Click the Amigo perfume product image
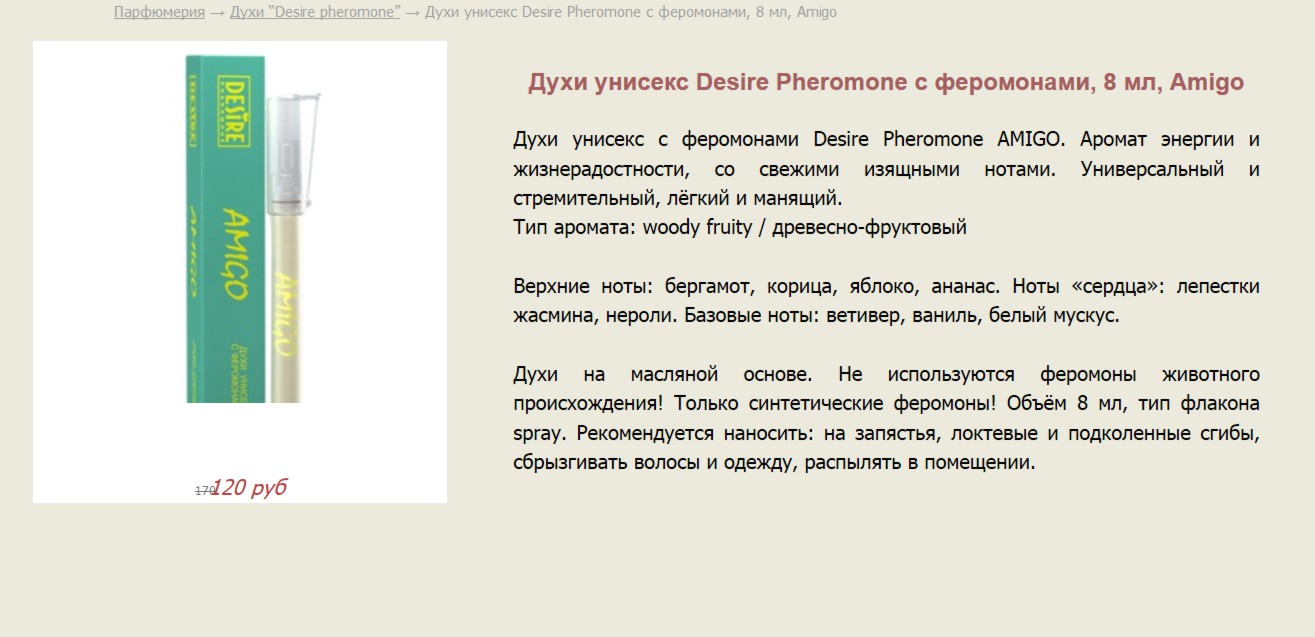Viewport: 1315px width, 637px height. (x=240, y=229)
